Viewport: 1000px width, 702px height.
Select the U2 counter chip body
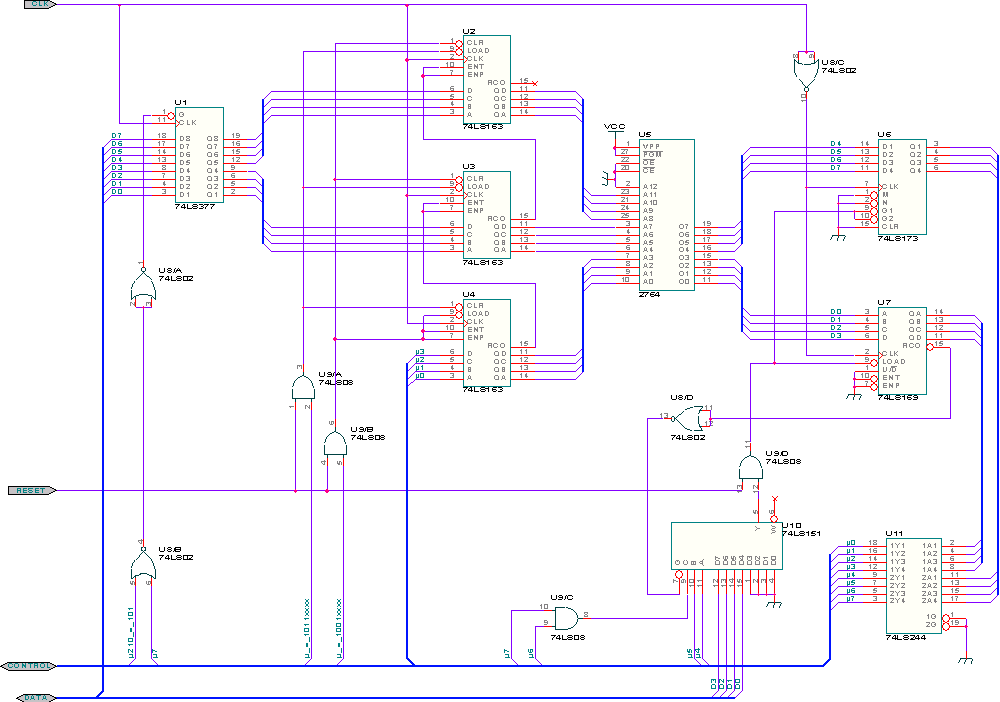pyautogui.click(x=487, y=79)
